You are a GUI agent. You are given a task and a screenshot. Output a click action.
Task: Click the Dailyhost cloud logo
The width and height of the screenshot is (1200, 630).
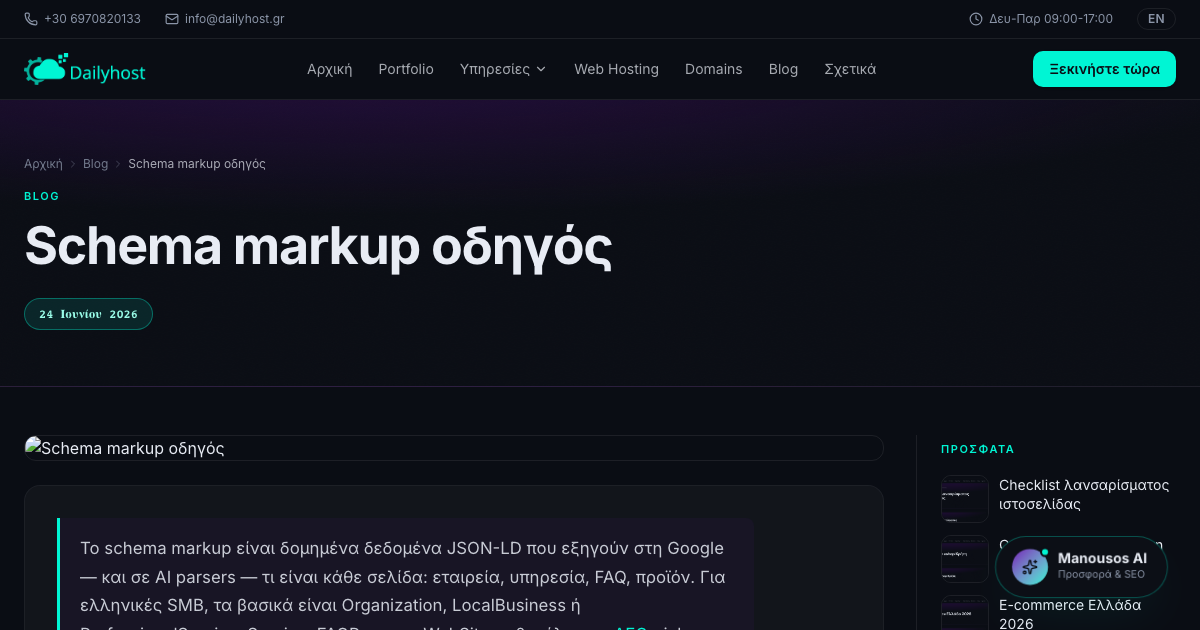click(x=85, y=69)
